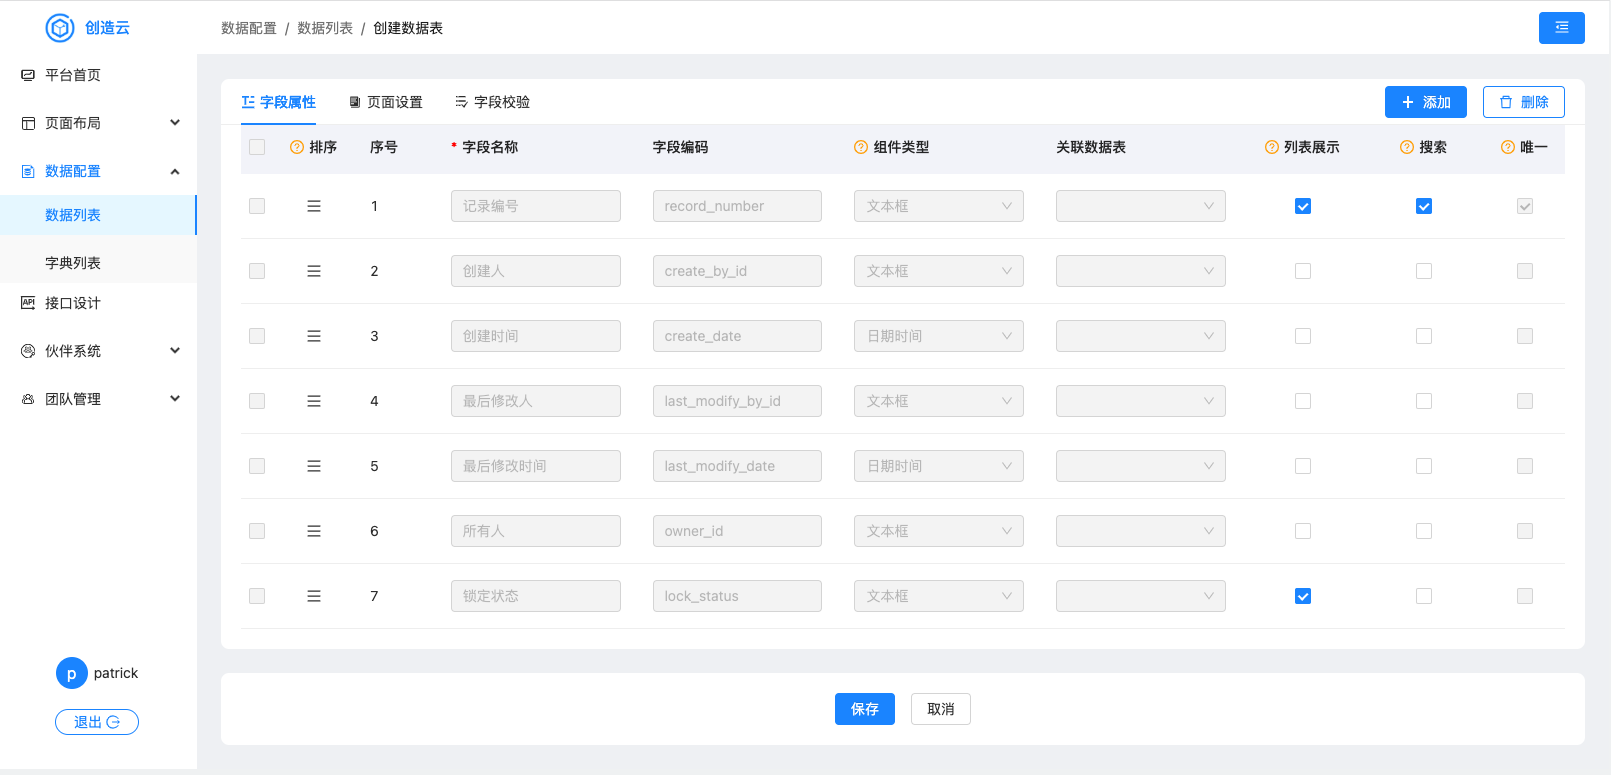Click help icon beside 组件类型 header
The width and height of the screenshot is (1611, 775).
pos(861,147)
